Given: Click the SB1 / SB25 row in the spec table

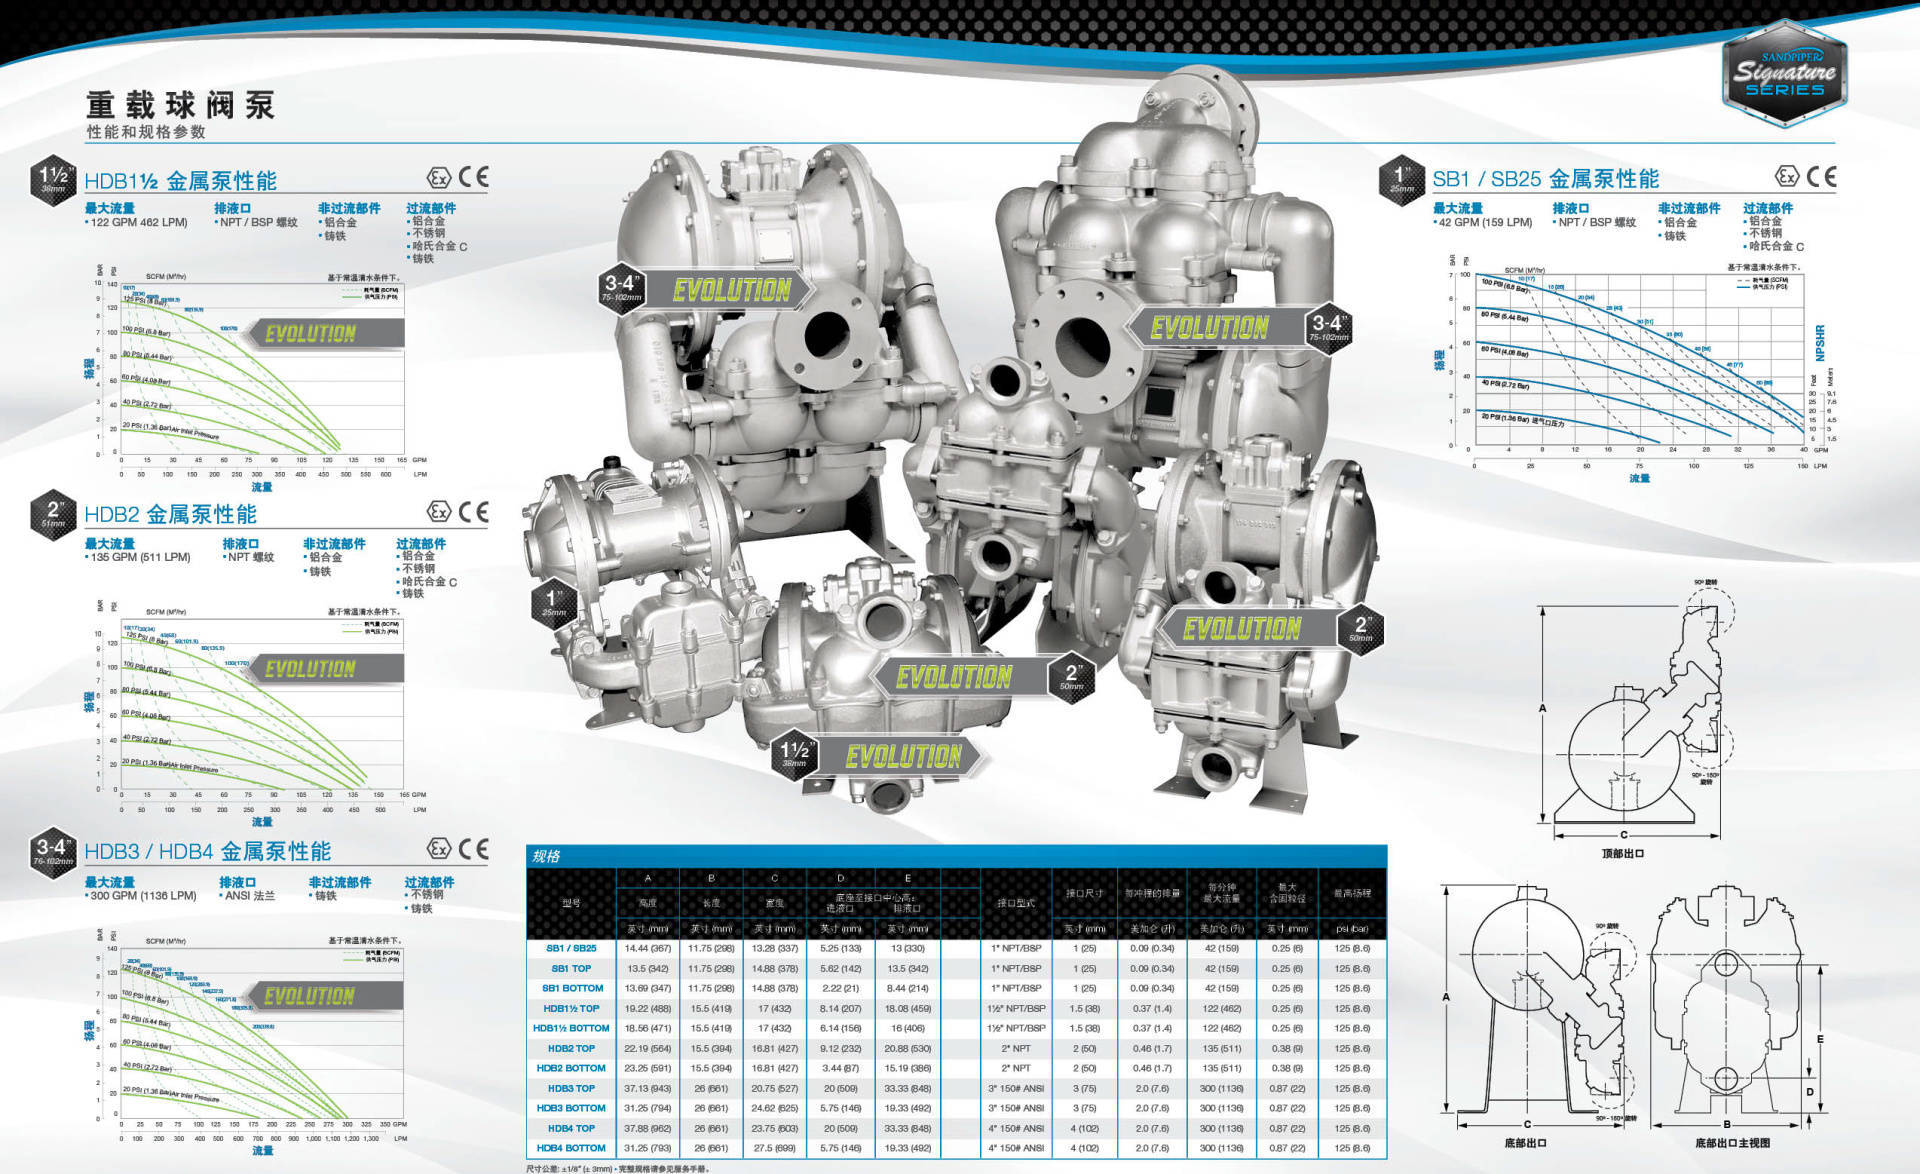Looking at the screenshot, I should (x=956, y=948).
